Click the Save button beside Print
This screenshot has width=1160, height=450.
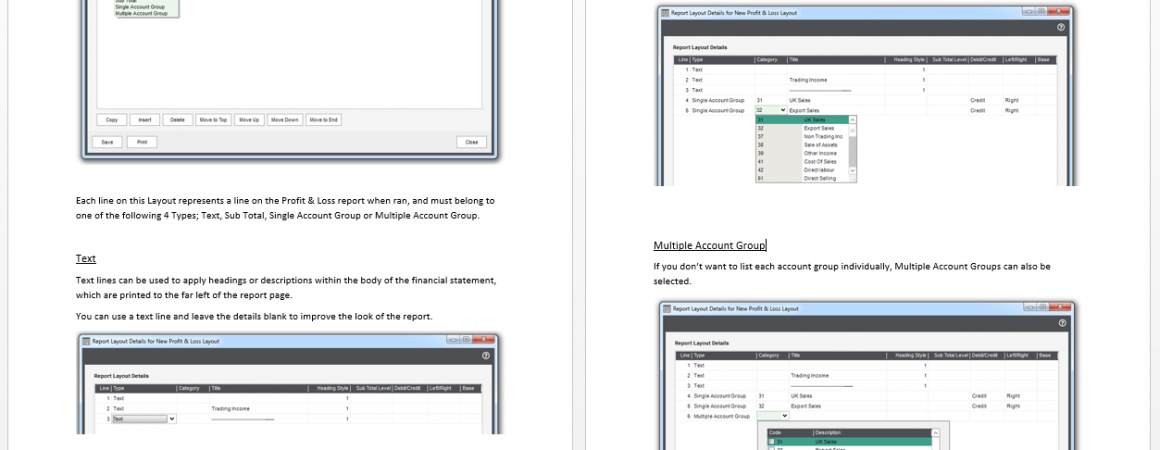107,142
